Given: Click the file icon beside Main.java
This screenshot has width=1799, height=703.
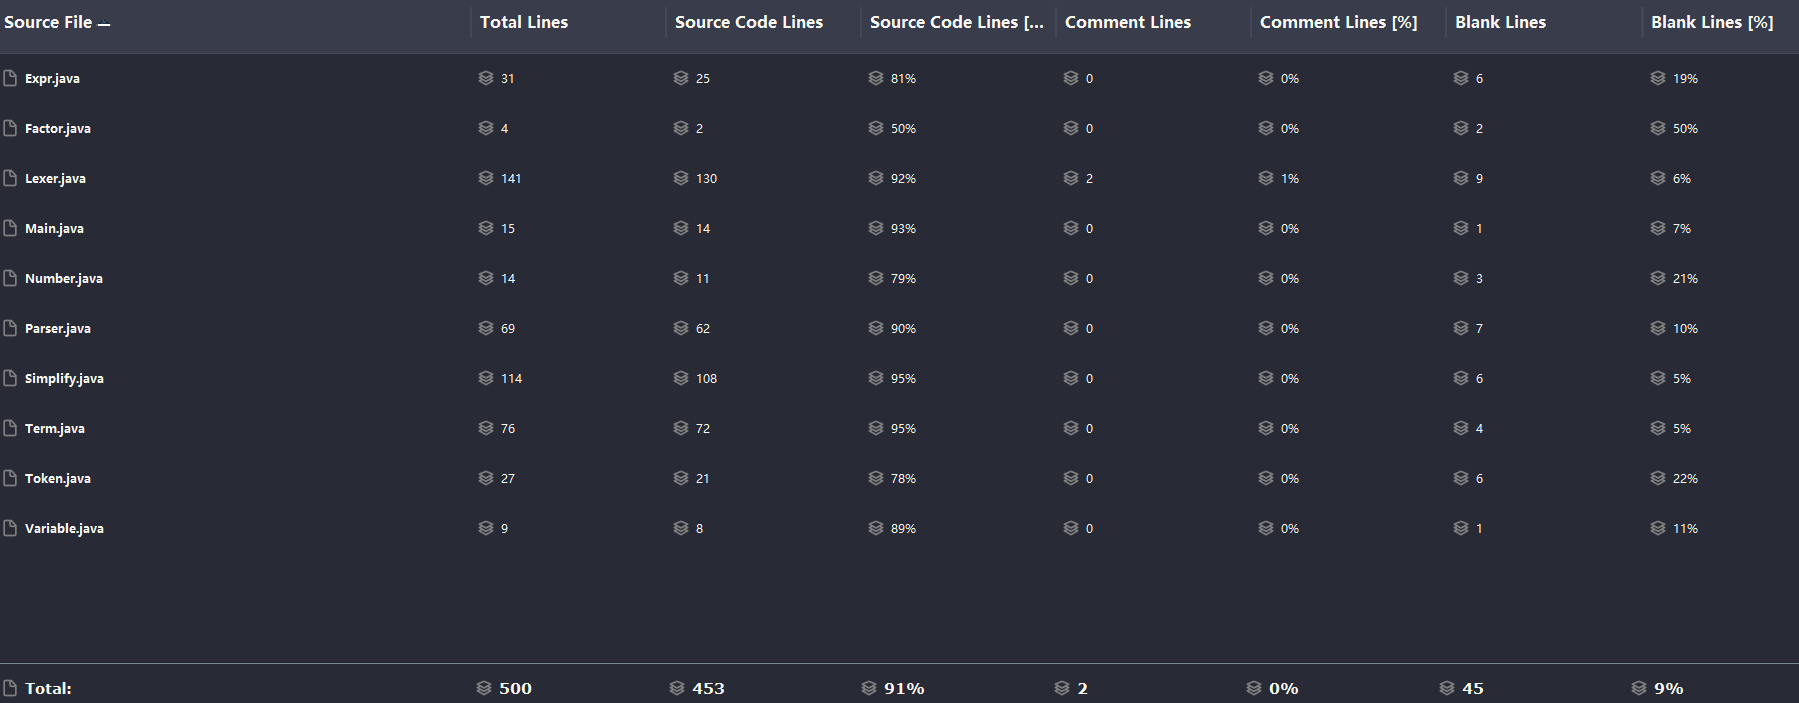Looking at the screenshot, I should point(10,228).
